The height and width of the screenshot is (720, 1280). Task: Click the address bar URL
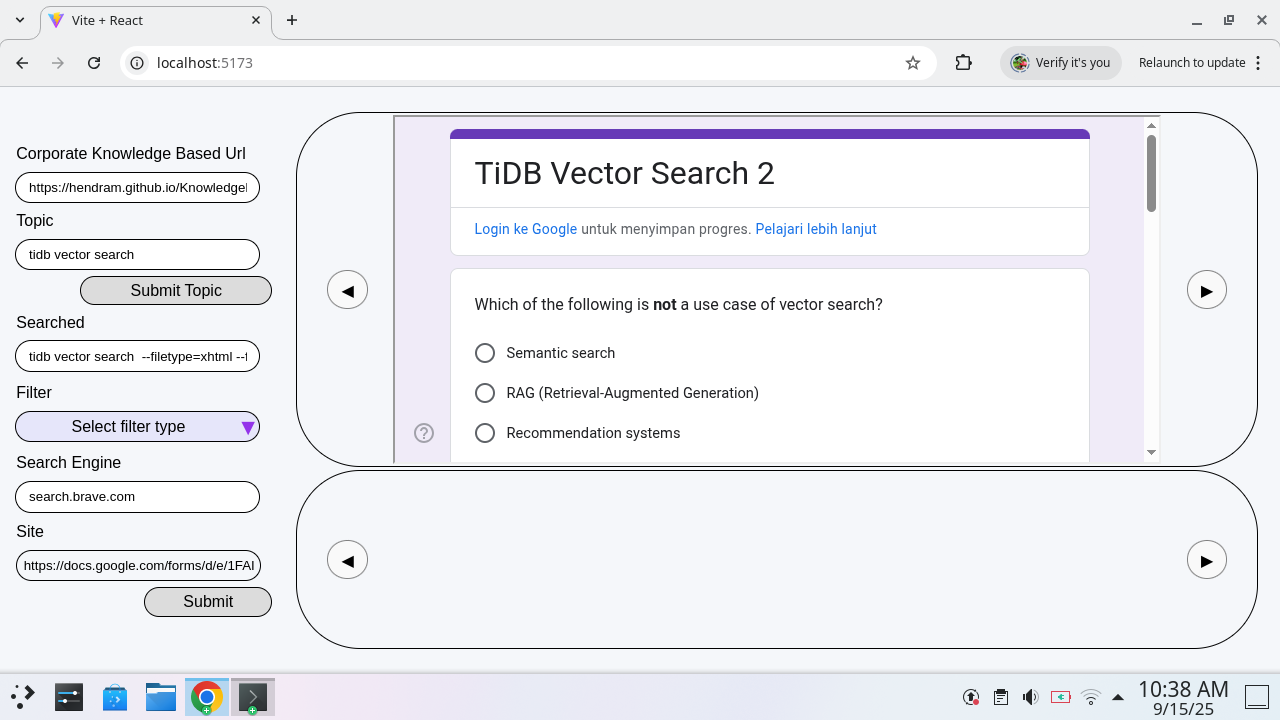coord(205,63)
